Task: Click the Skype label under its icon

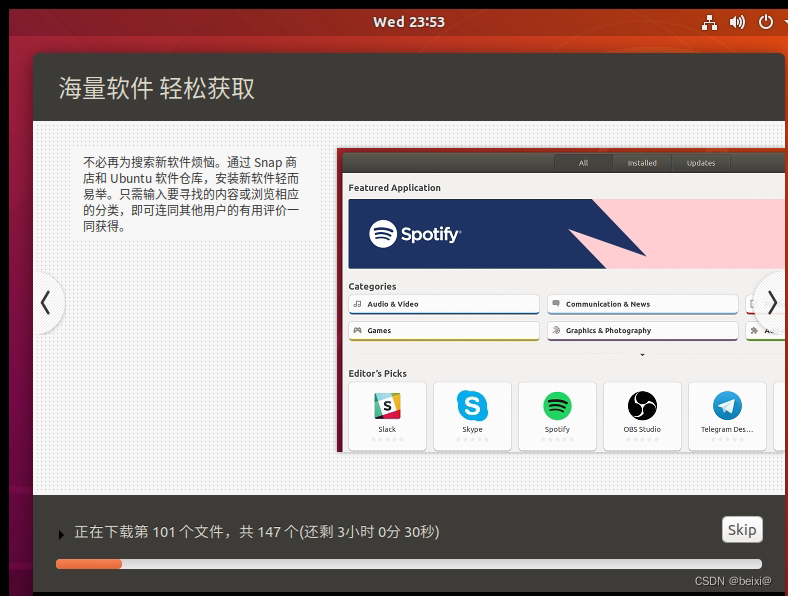Action: point(472,429)
